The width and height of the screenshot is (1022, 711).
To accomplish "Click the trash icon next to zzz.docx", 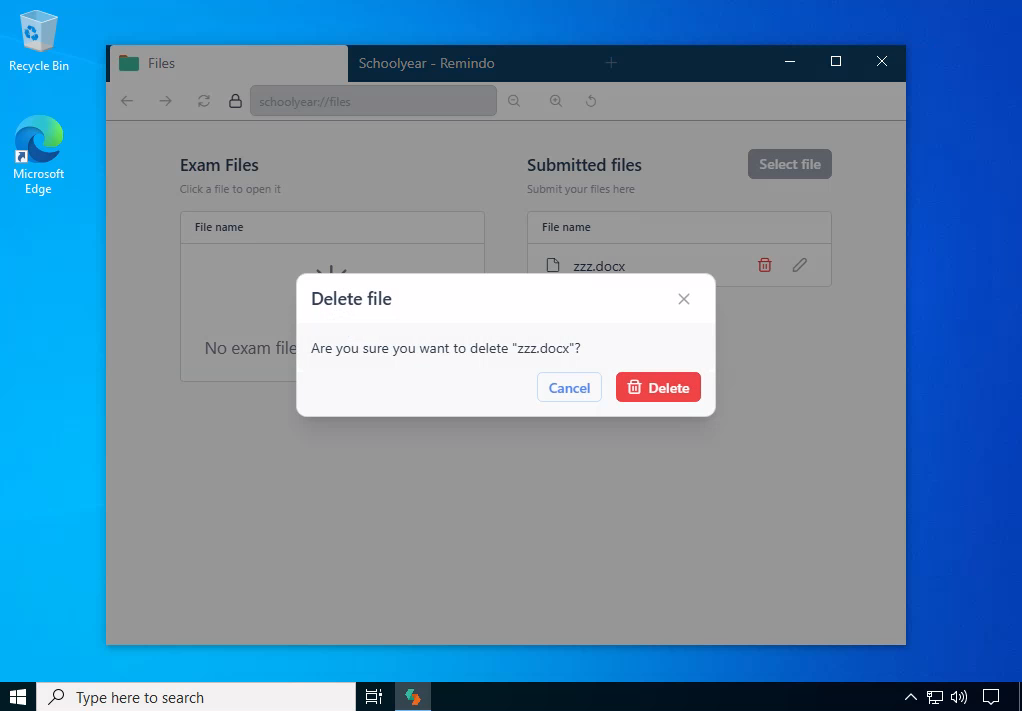I will pos(765,265).
